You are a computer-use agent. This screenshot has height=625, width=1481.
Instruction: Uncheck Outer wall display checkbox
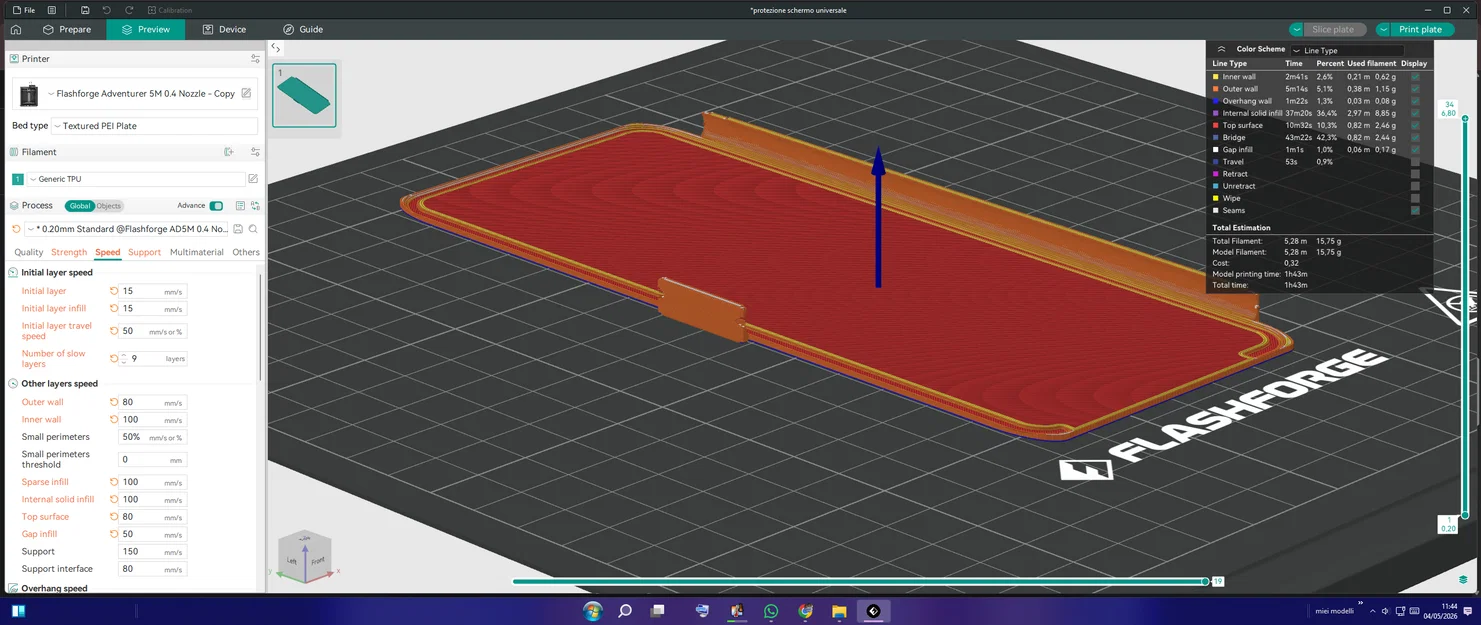point(1415,89)
